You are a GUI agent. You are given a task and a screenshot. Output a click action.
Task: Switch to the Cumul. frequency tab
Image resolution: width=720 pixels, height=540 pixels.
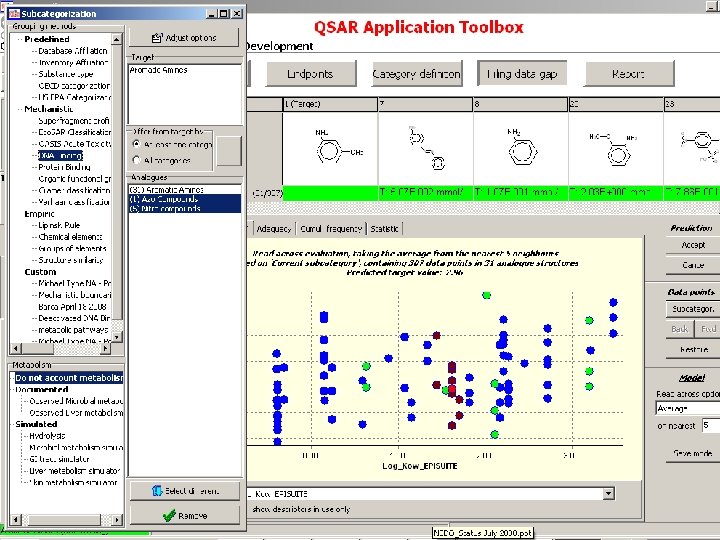tap(331, 228)
